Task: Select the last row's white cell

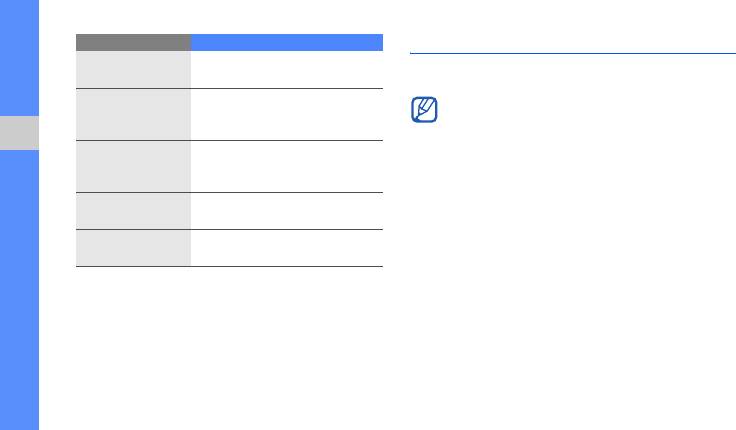Action: click(x=287, y=248)
